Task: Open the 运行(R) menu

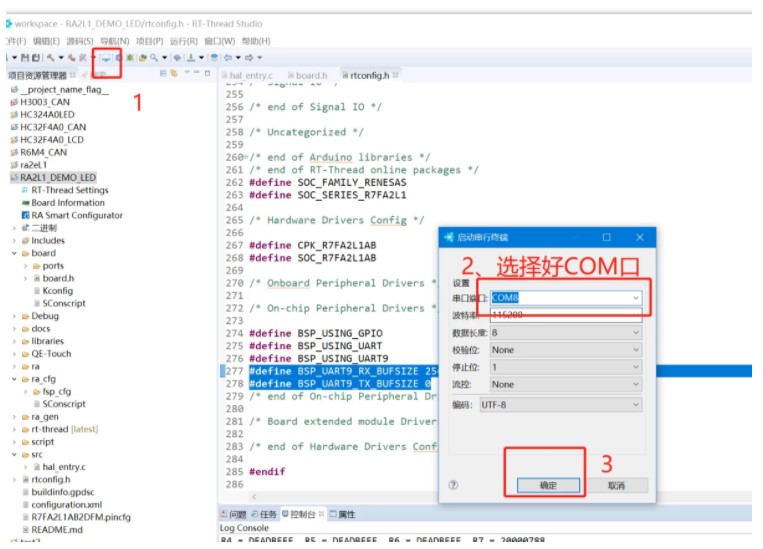Action: point(184,41)
